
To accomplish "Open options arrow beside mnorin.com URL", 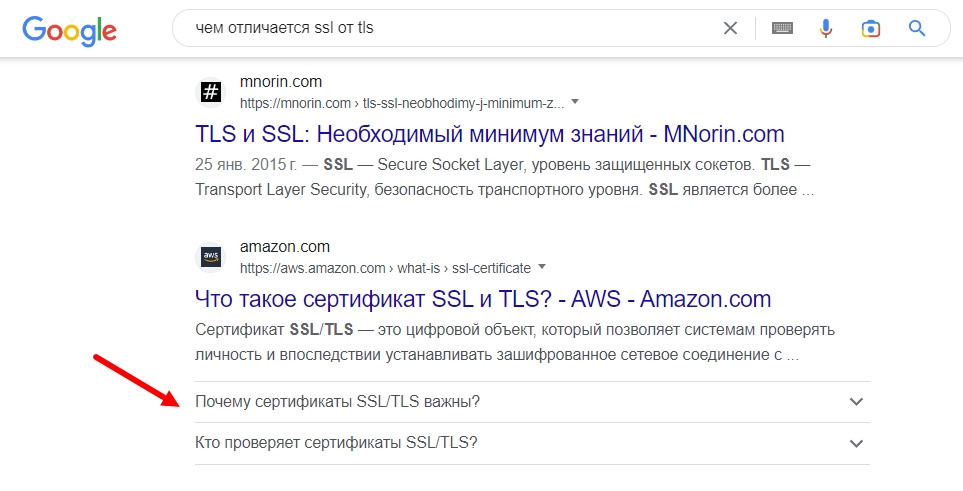I will point(575,102).
